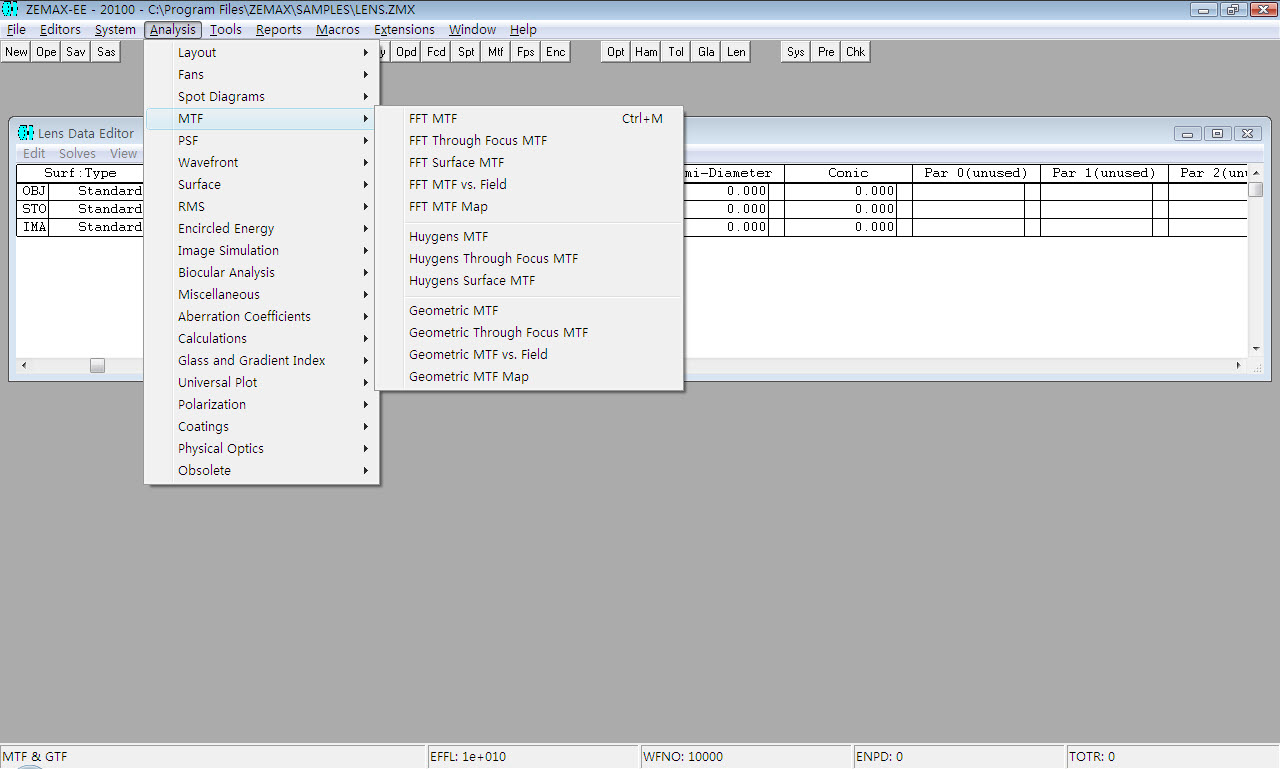The image size is (1280, 769).
Task: Click the Opd toolbar button
Action: click(406, 52)
